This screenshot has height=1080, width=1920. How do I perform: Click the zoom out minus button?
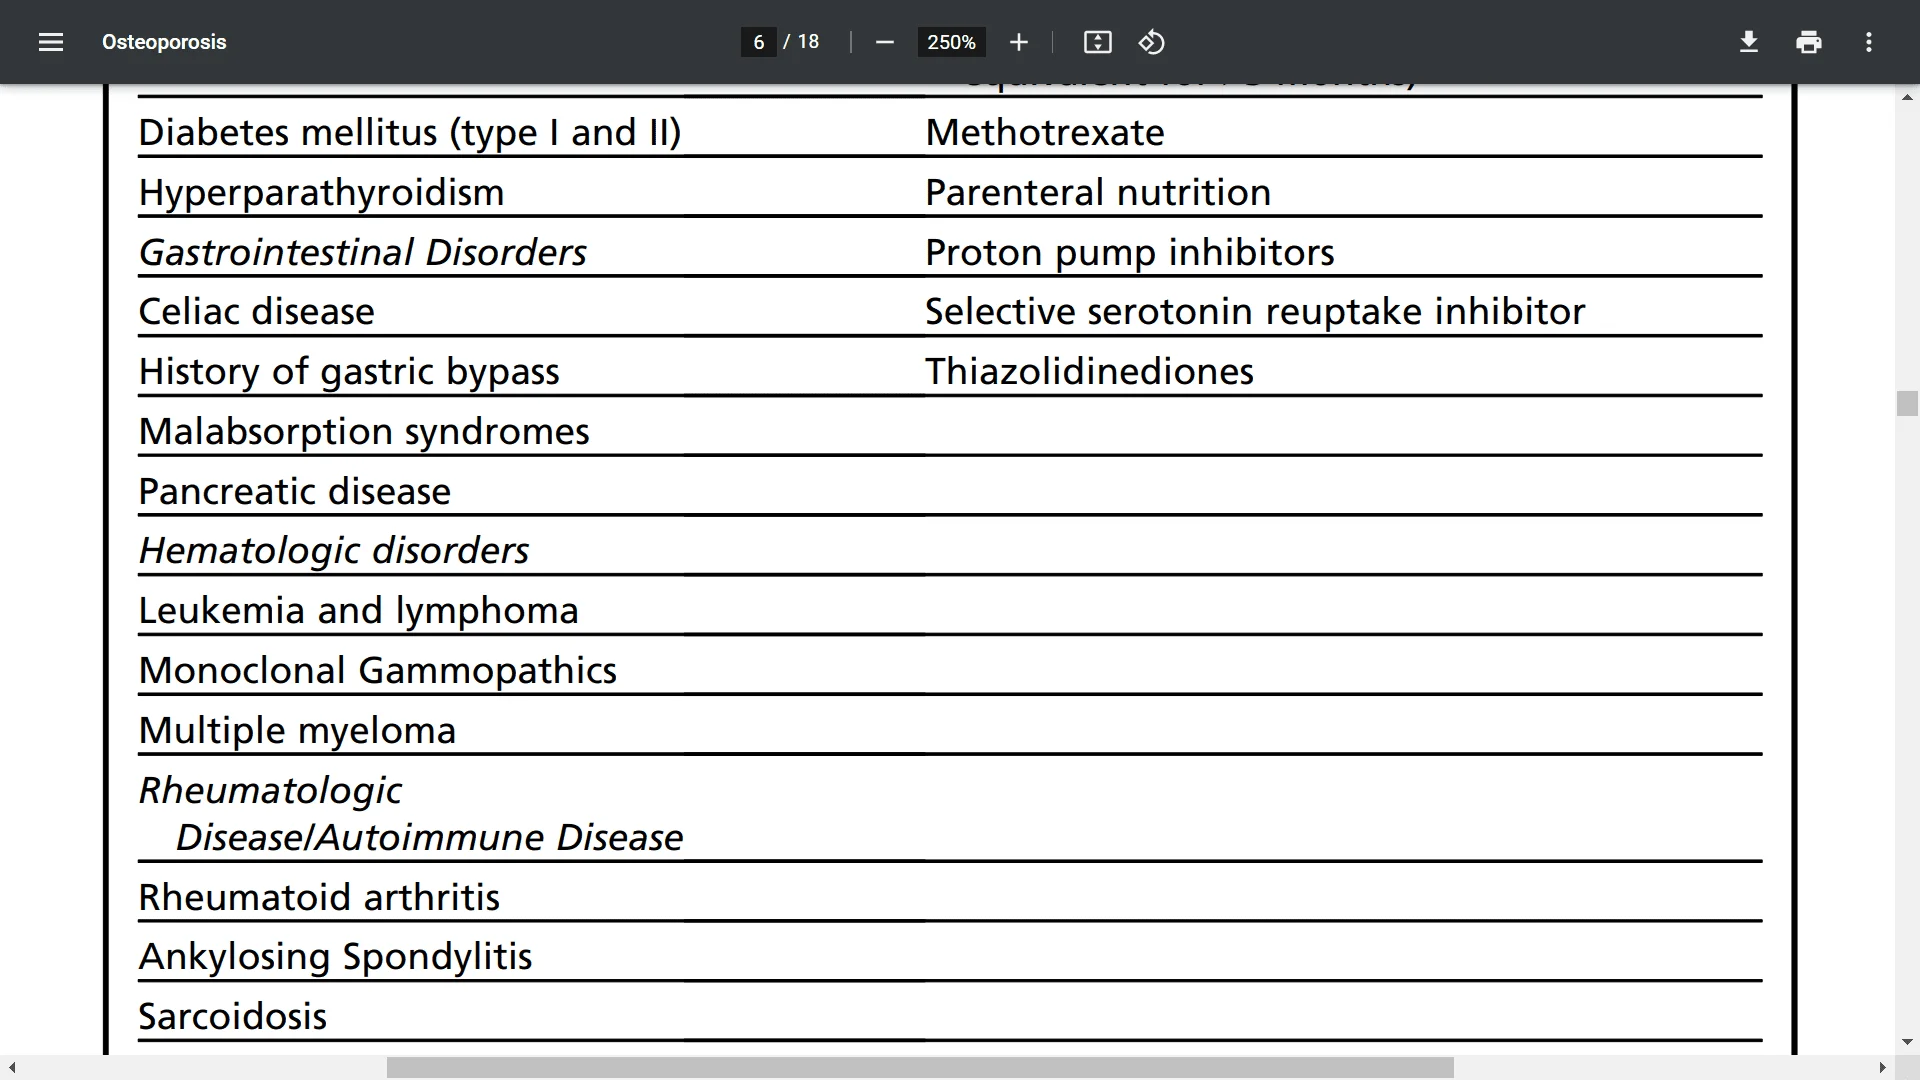[884, 42]
